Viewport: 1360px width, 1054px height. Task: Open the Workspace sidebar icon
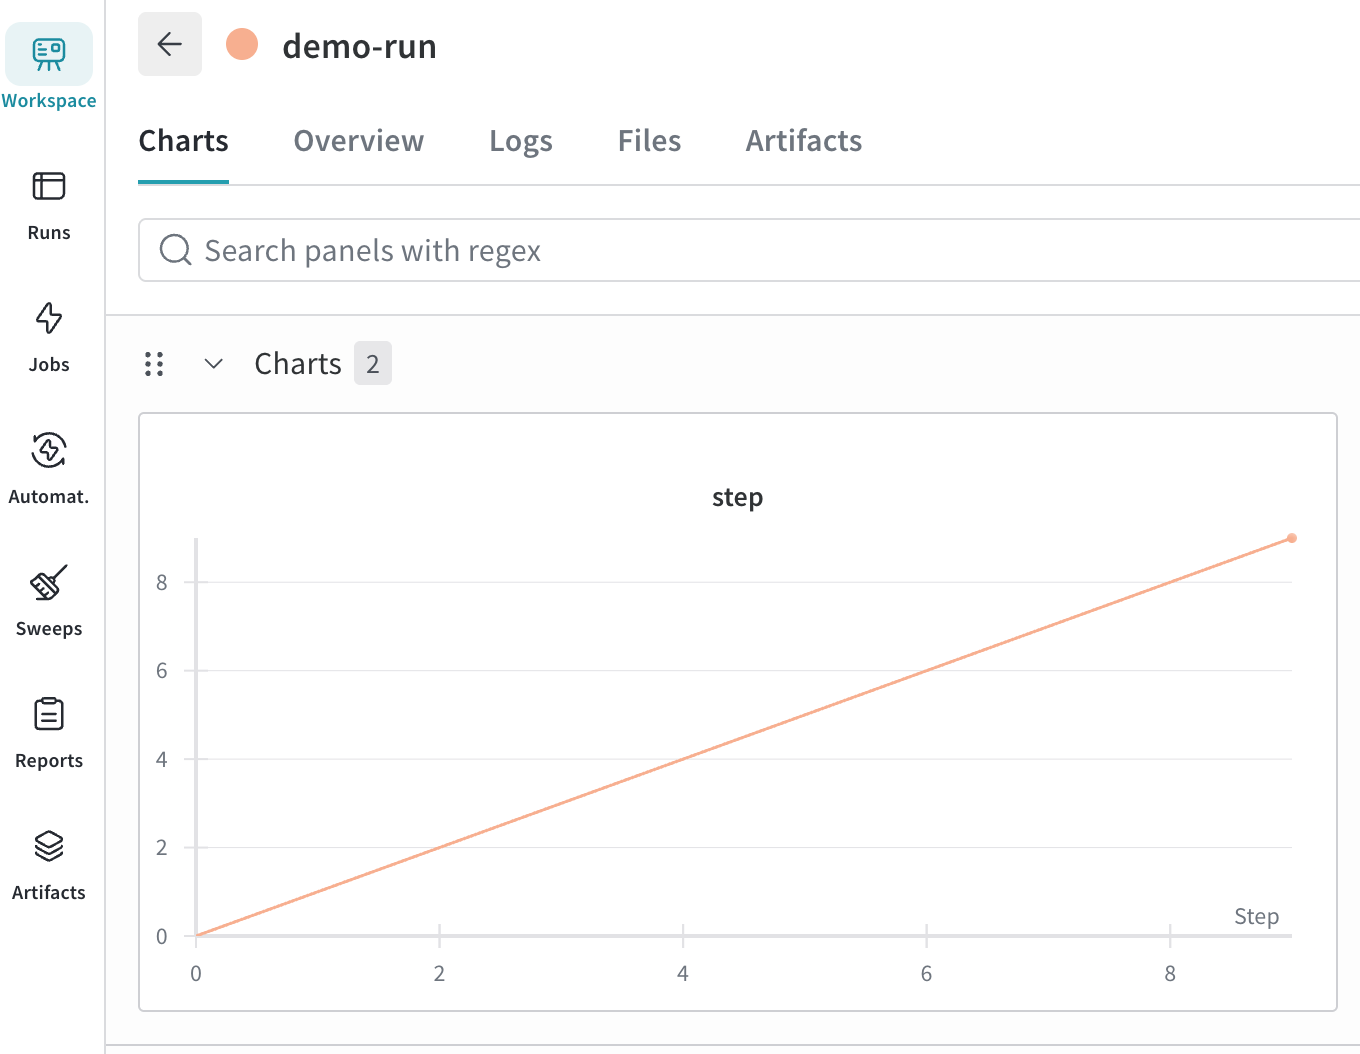coord(49,55)
